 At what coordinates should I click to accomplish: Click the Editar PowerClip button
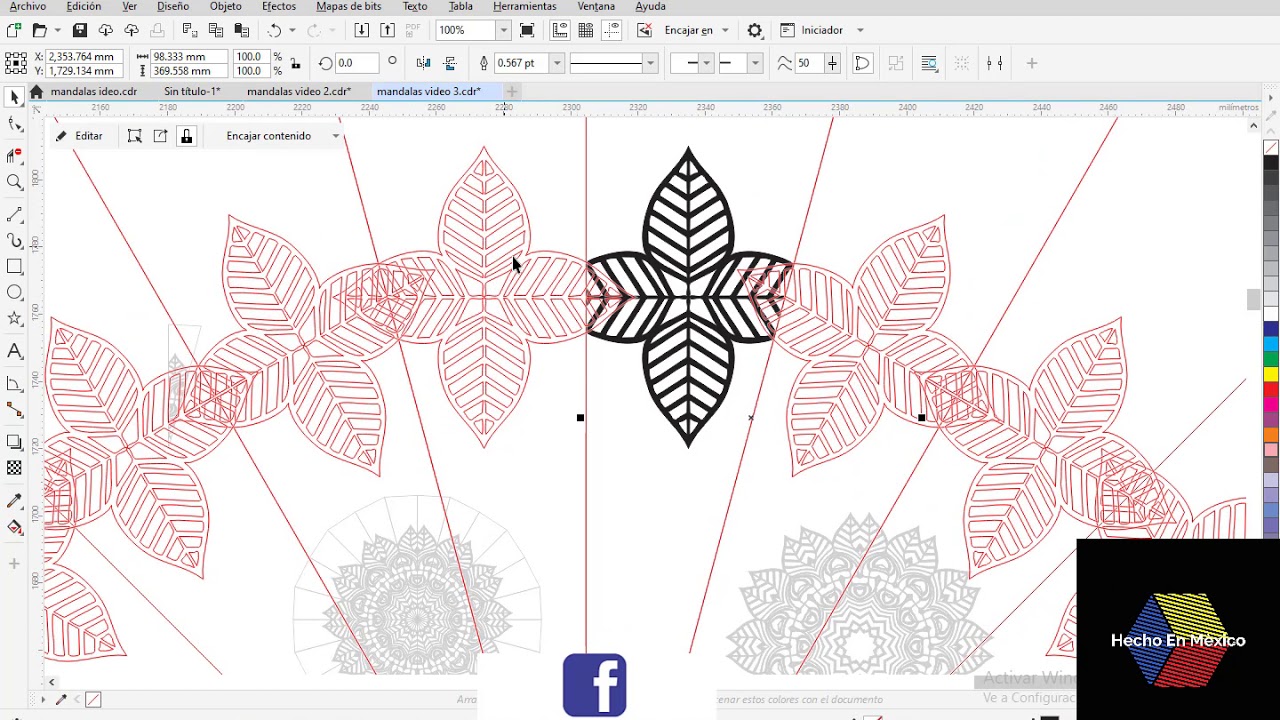pyautogui.click(x=79, y=136)
